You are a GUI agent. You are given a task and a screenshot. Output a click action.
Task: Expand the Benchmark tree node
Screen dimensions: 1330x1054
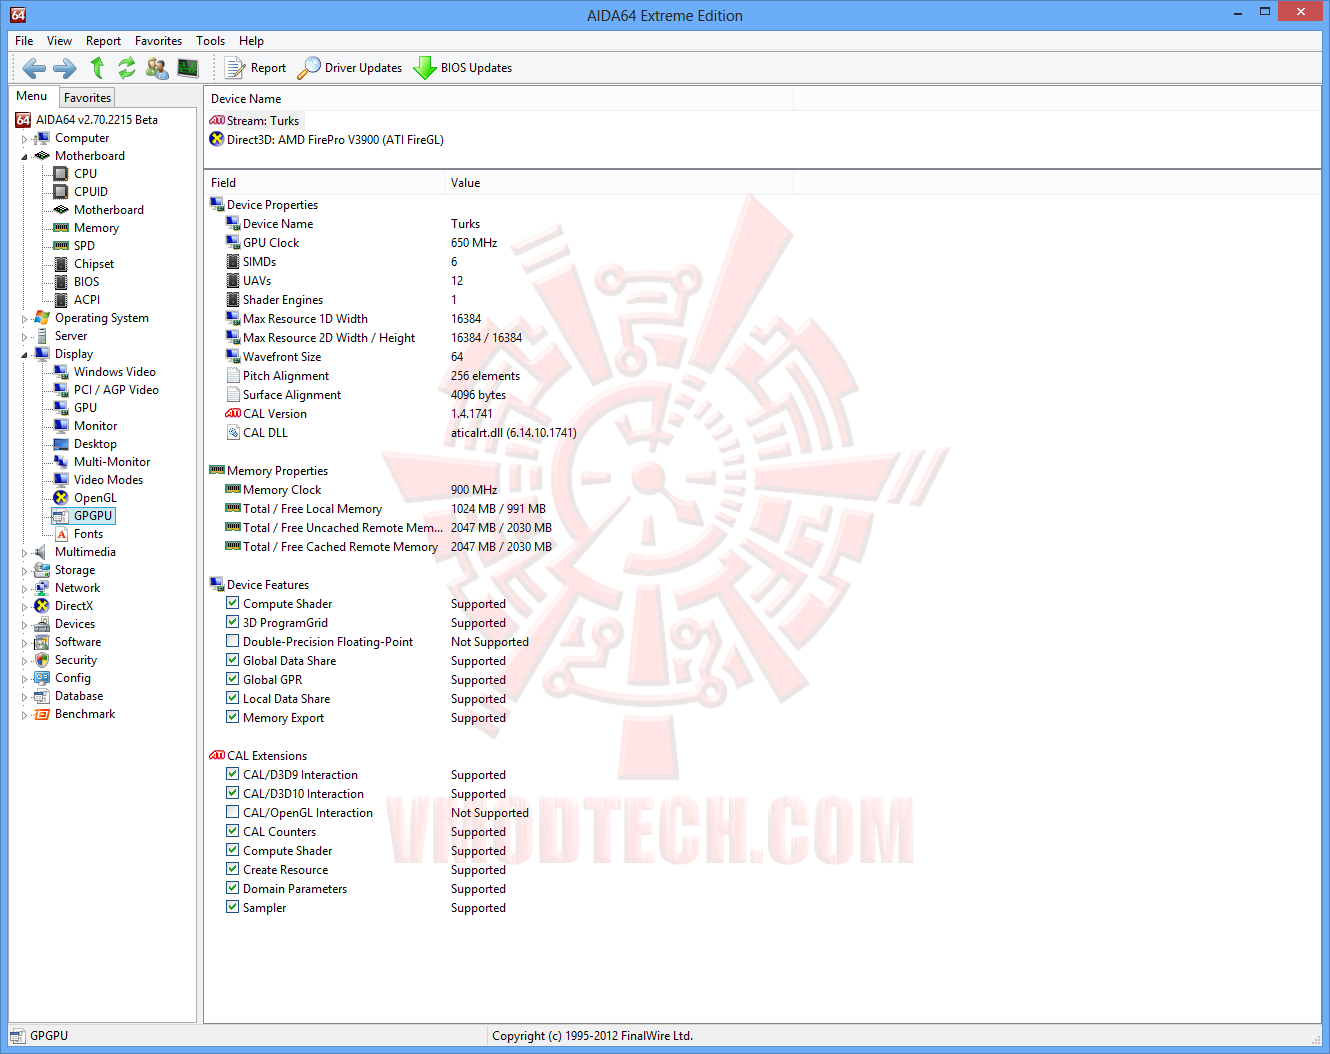24,715
